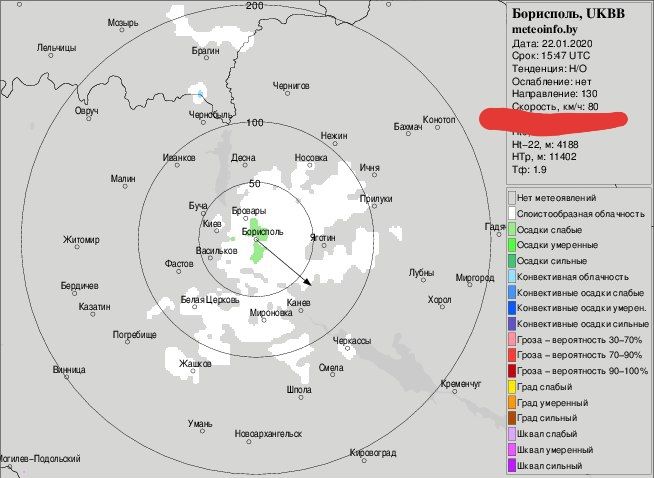Select the Белая Церковь city label
The image size is (654, 478).
point(210,299)
